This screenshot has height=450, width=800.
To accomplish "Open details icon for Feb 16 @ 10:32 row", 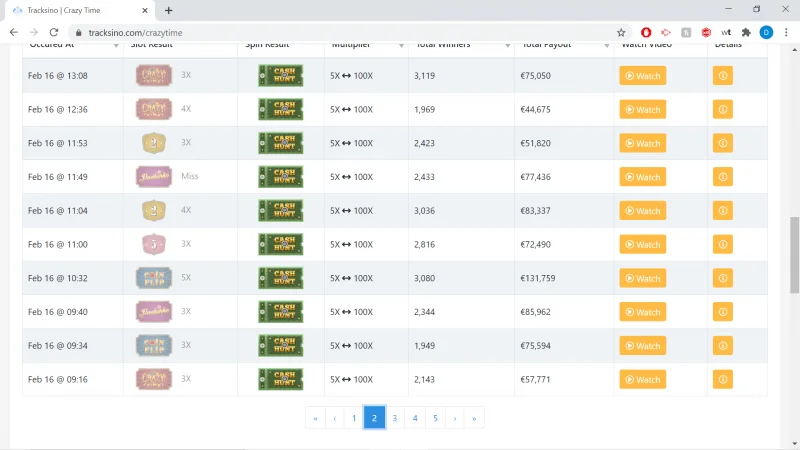I will pos(722,278).
